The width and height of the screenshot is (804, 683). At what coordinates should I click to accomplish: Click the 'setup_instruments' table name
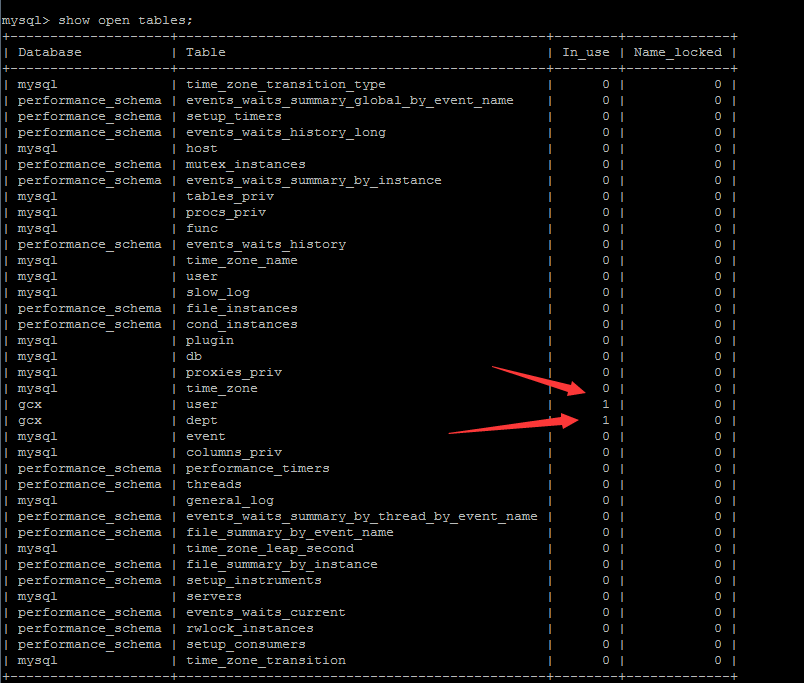(x=254, y=580)
